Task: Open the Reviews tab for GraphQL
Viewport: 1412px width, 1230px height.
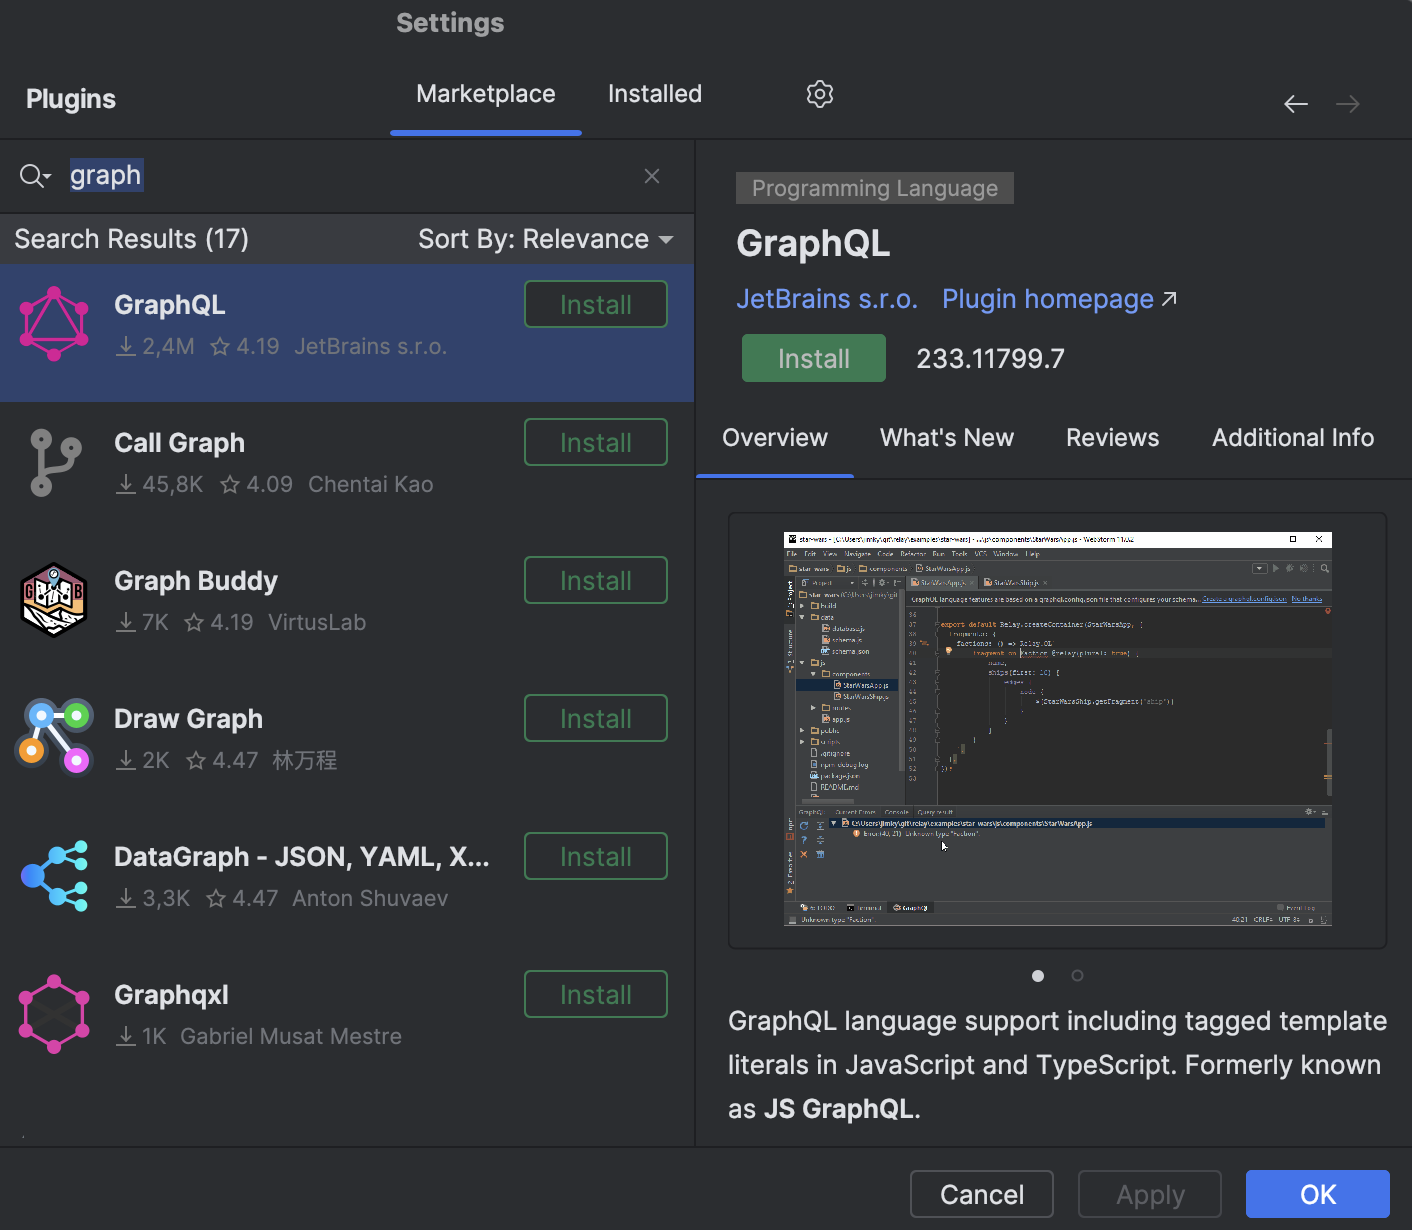Action: [x=1112, y=437]
